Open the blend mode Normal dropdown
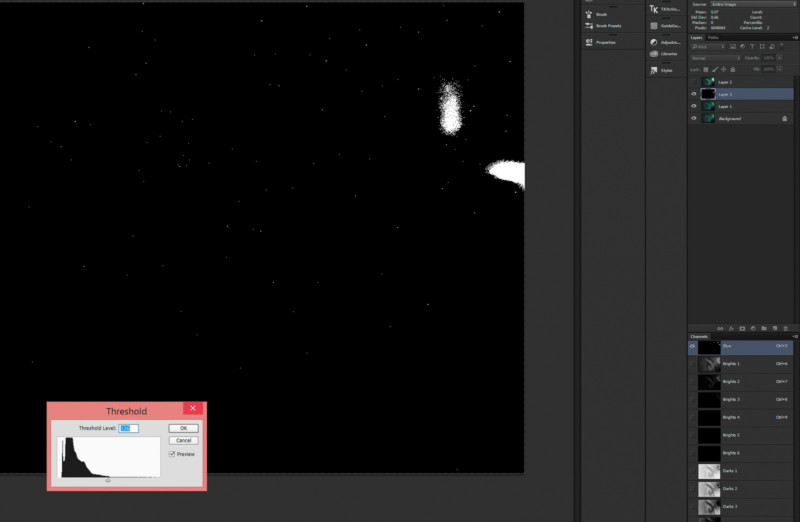The width and height of the screenshot is (800, 522). tap(713, 58)
